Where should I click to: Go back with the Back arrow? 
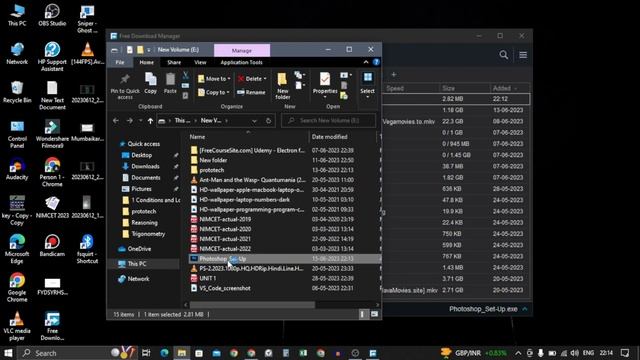point(116,121)
